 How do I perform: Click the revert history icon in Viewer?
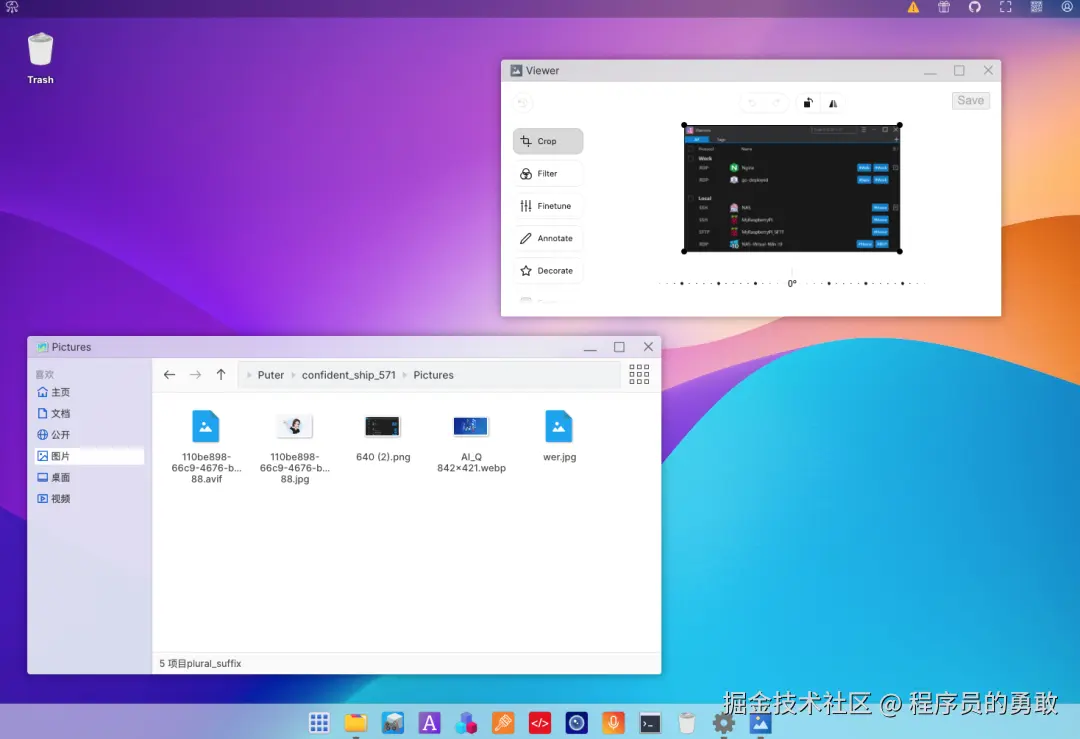pos(523,103)
